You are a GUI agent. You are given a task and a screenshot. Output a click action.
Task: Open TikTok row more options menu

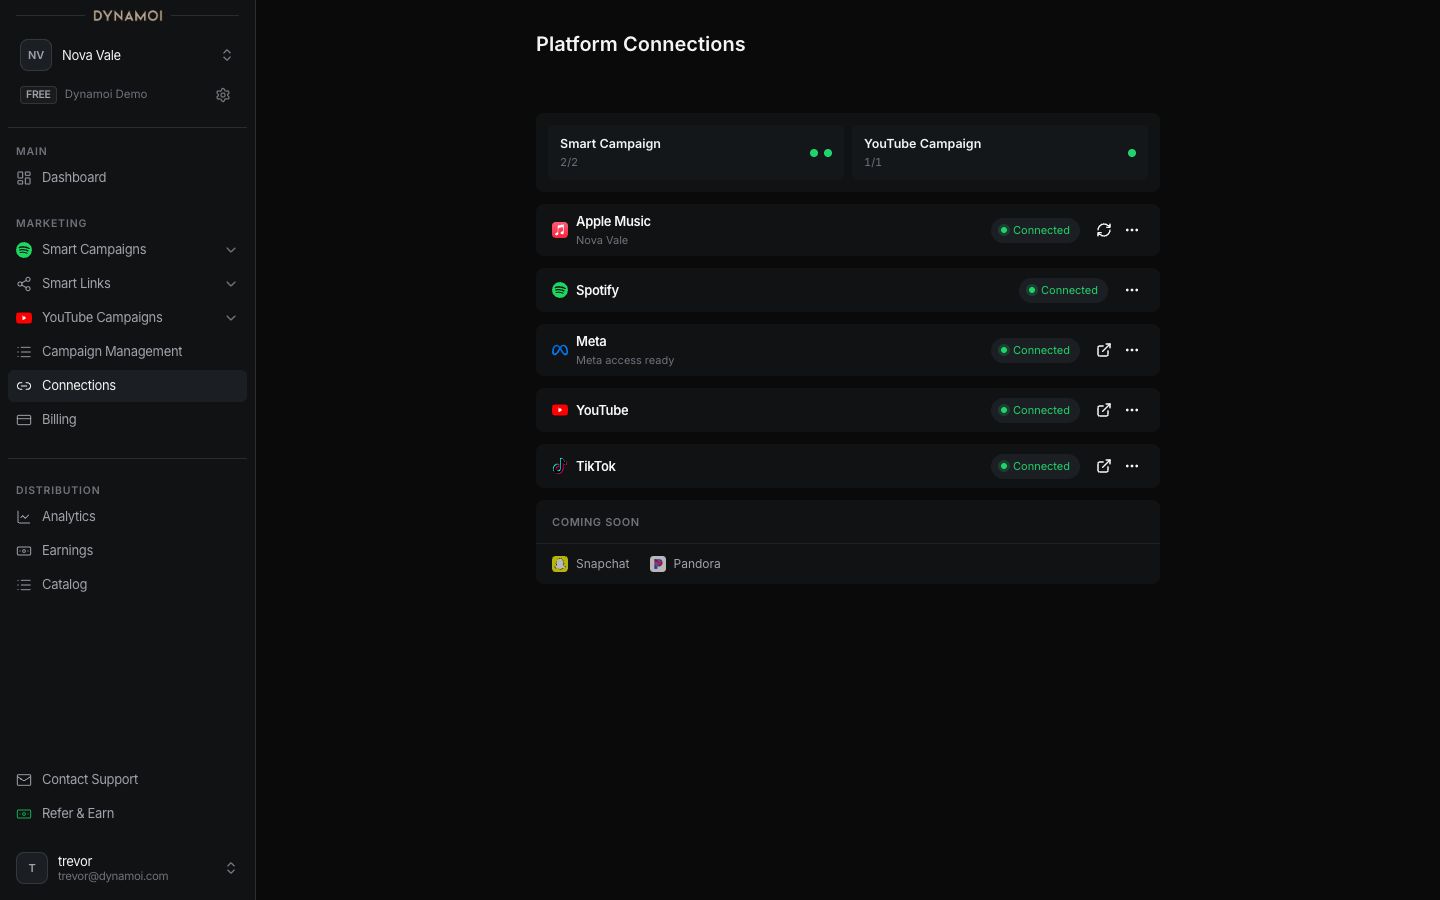pyautogui.click(x=1132, y=466)
